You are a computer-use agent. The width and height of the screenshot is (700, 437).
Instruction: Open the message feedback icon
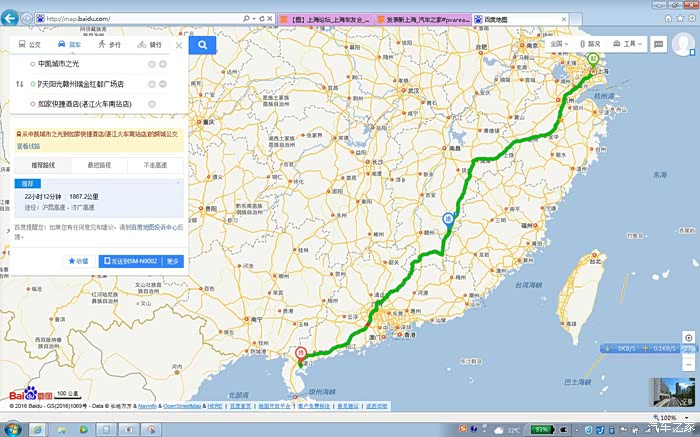(660, 44)
